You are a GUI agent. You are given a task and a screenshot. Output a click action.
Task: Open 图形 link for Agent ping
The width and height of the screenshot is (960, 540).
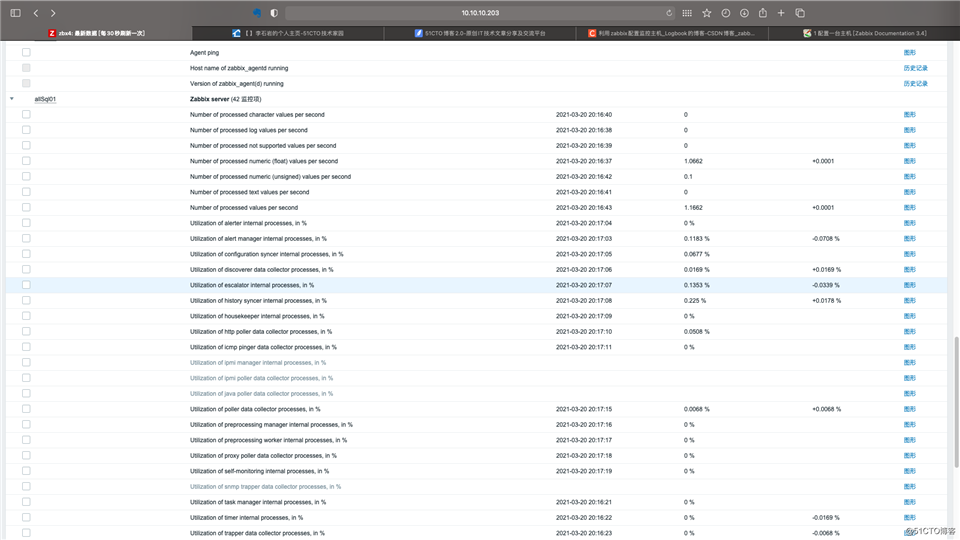point(909,53)
